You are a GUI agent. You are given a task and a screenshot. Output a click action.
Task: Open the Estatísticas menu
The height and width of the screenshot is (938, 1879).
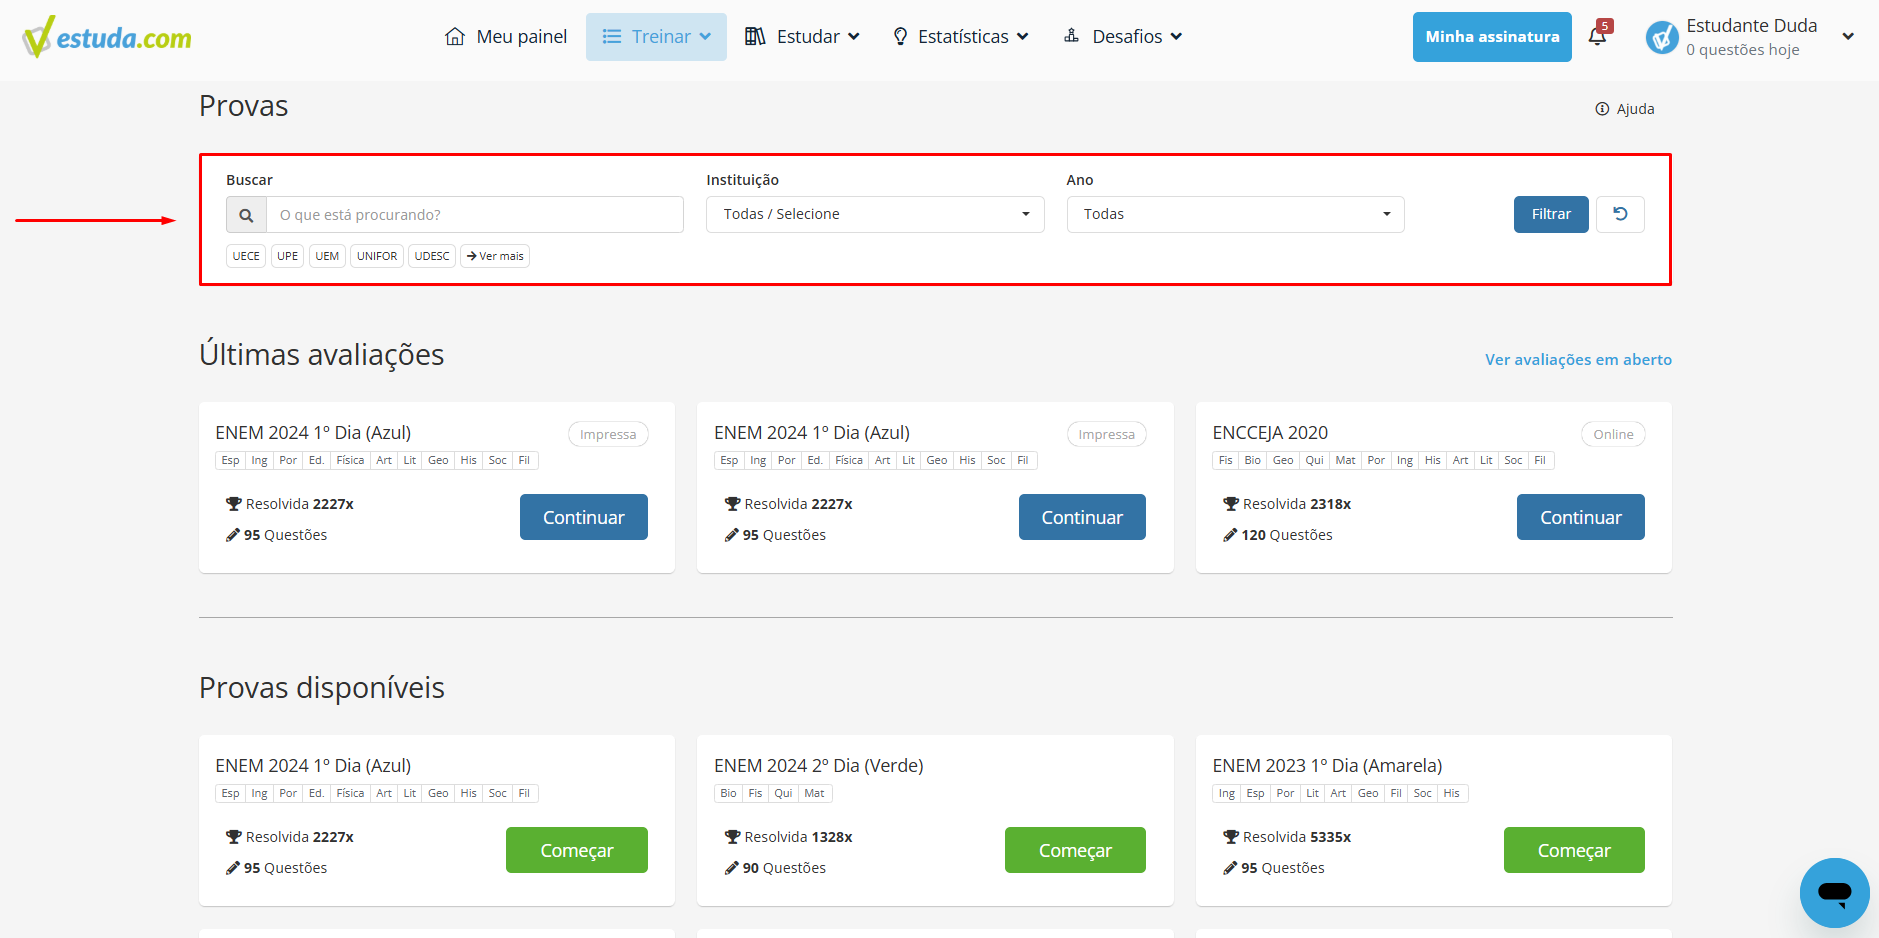click(x=961, y=37)
